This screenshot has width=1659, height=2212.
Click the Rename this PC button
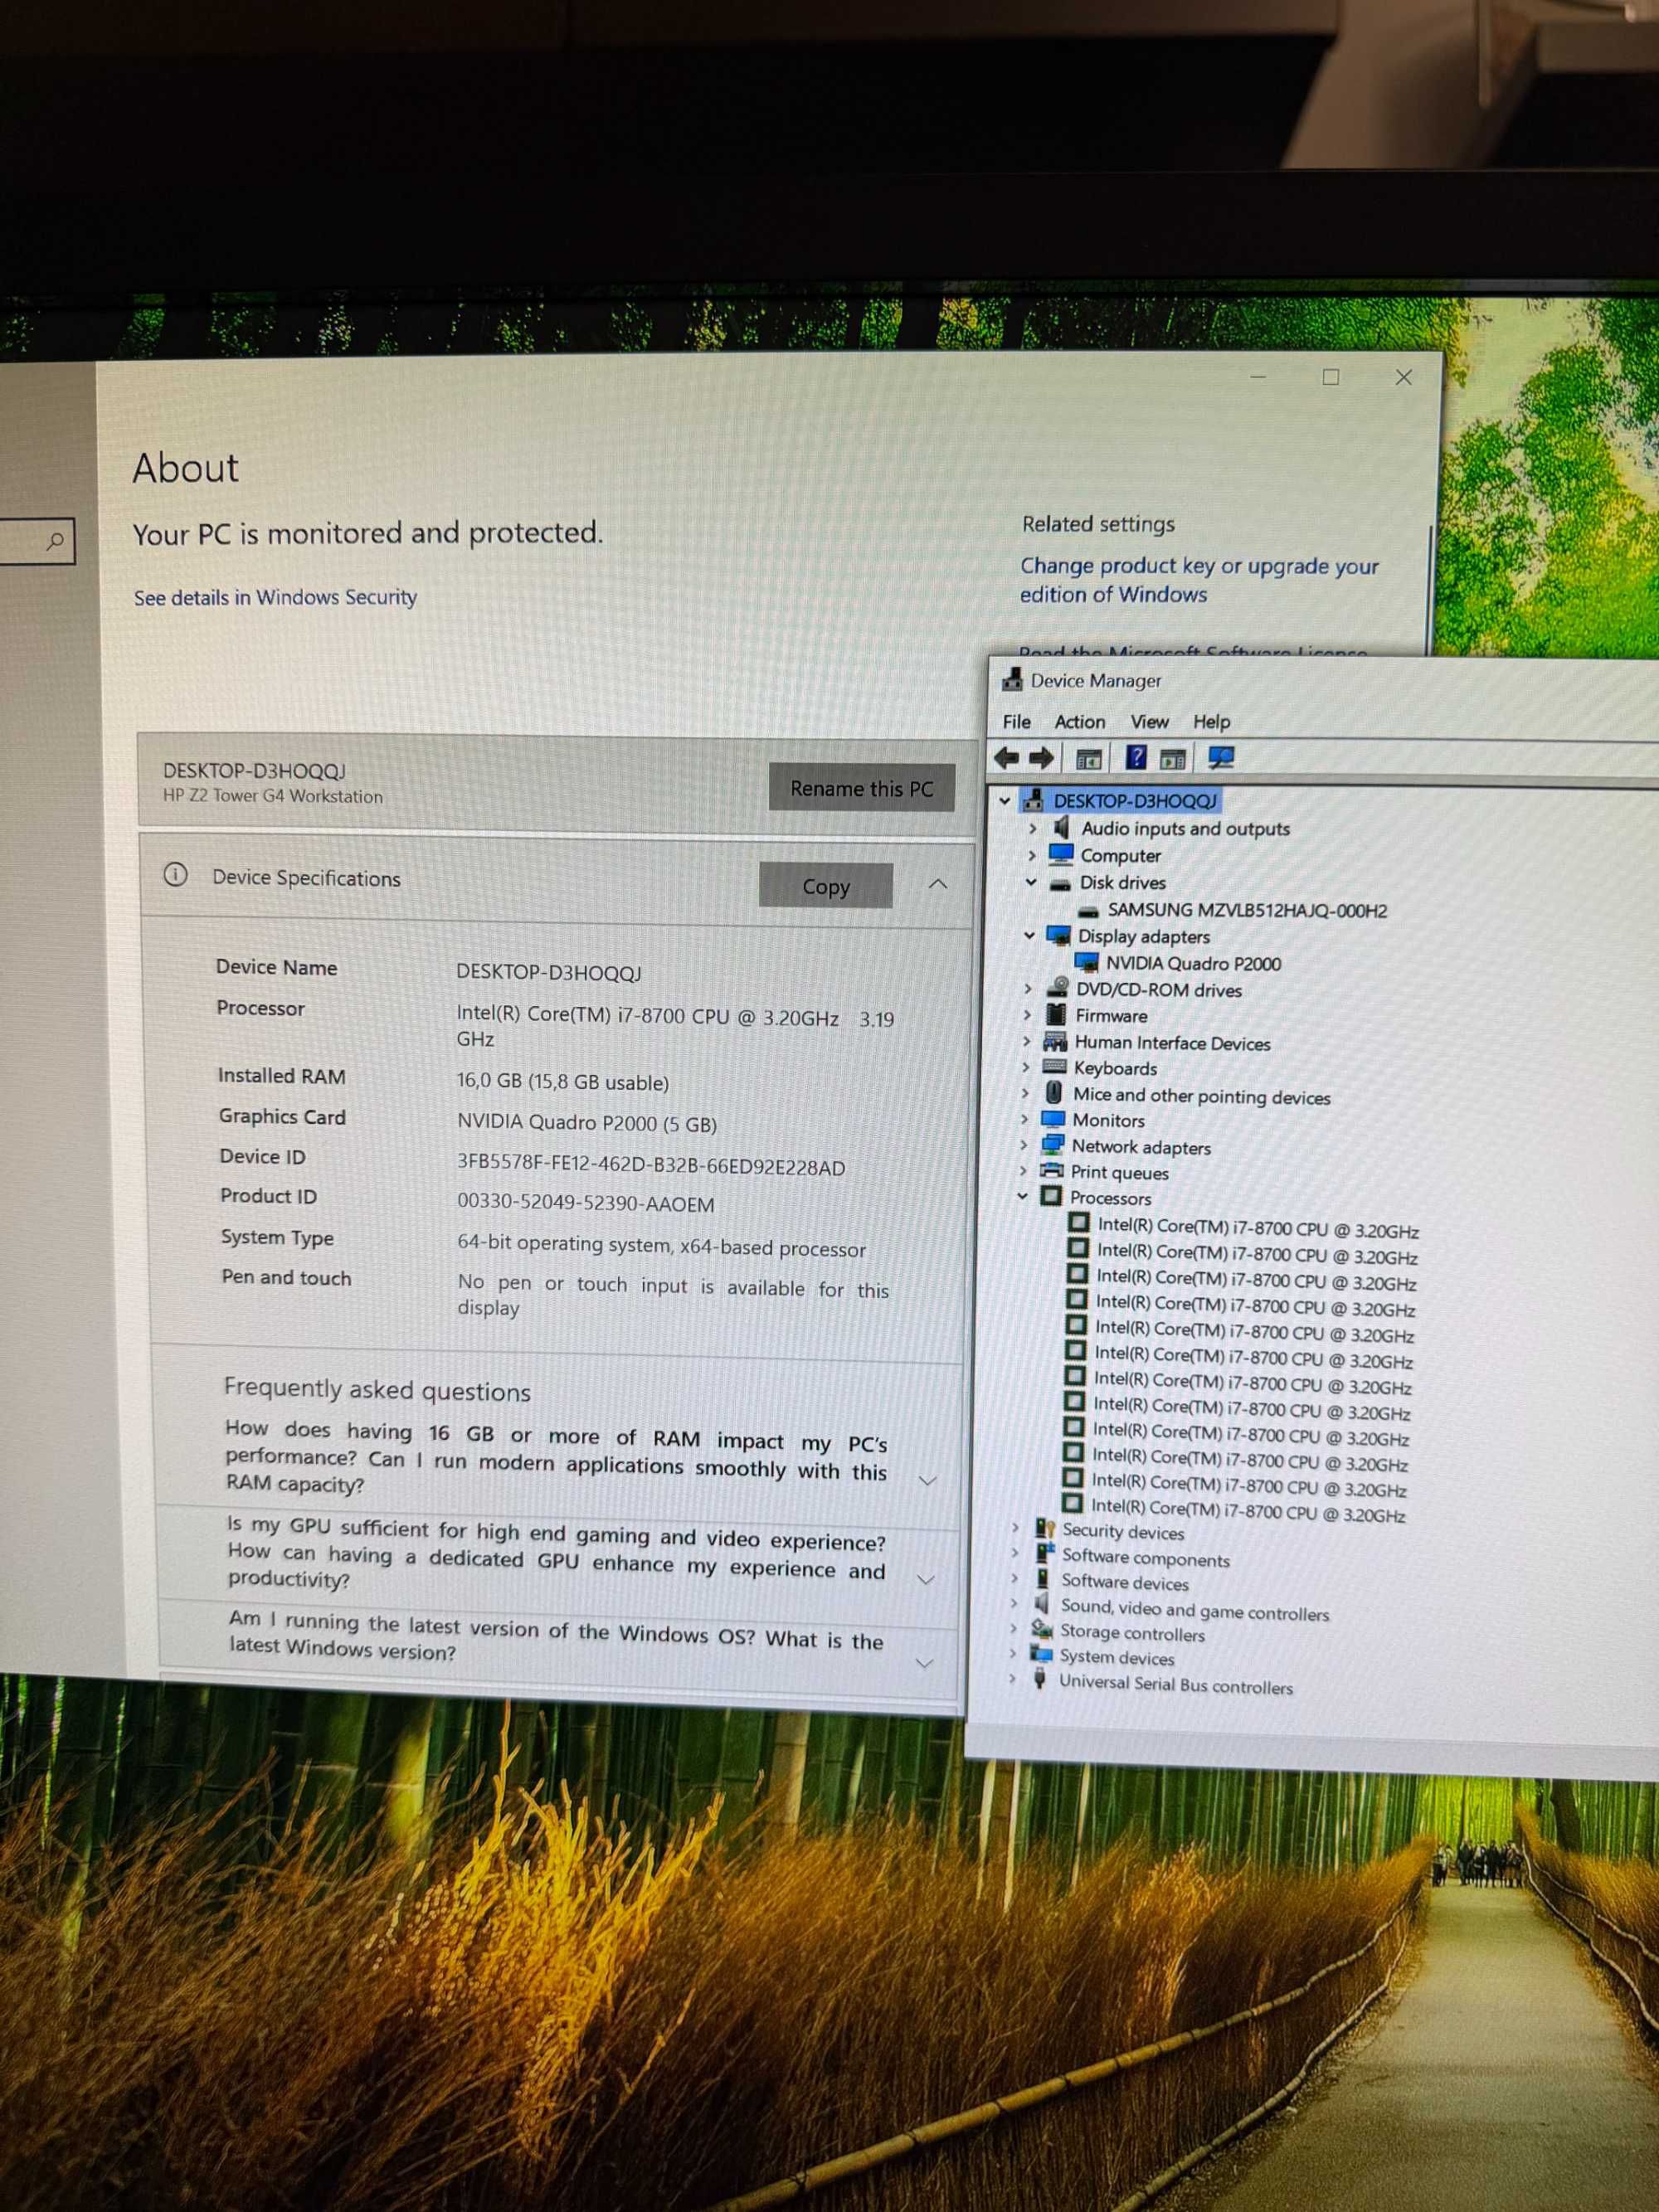click(x=861, y=788)
